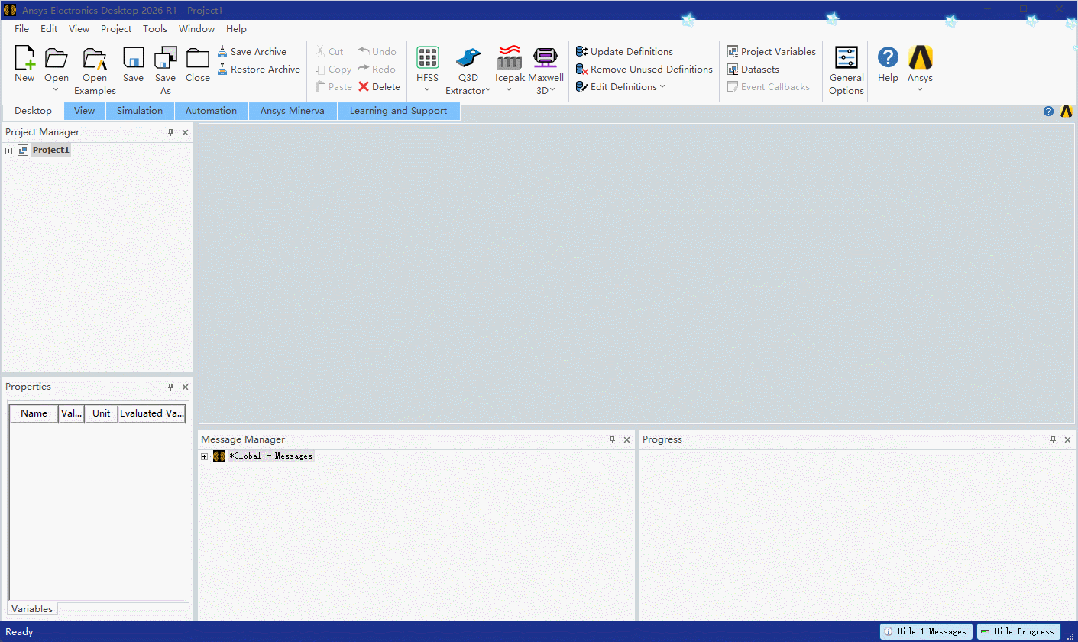Open the Window menu

pos(197,29)
